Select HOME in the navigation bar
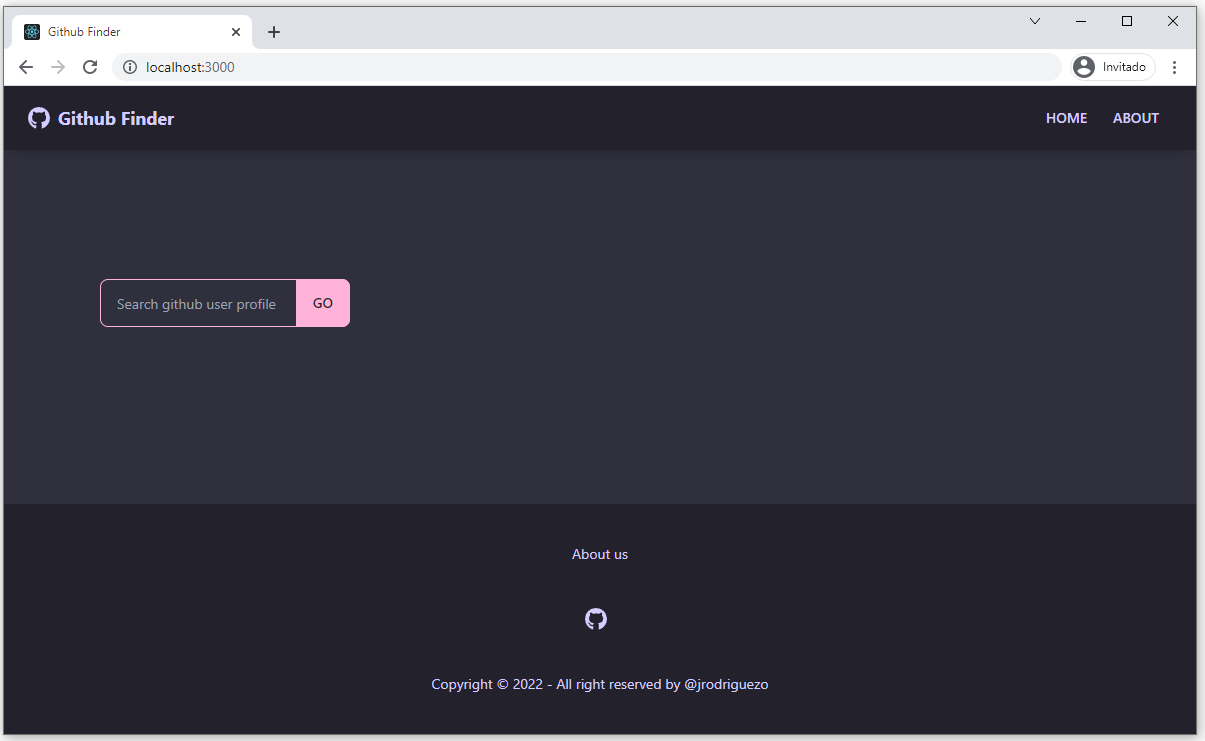This screenshot has width=1205, height=741. coord(1066,118)
